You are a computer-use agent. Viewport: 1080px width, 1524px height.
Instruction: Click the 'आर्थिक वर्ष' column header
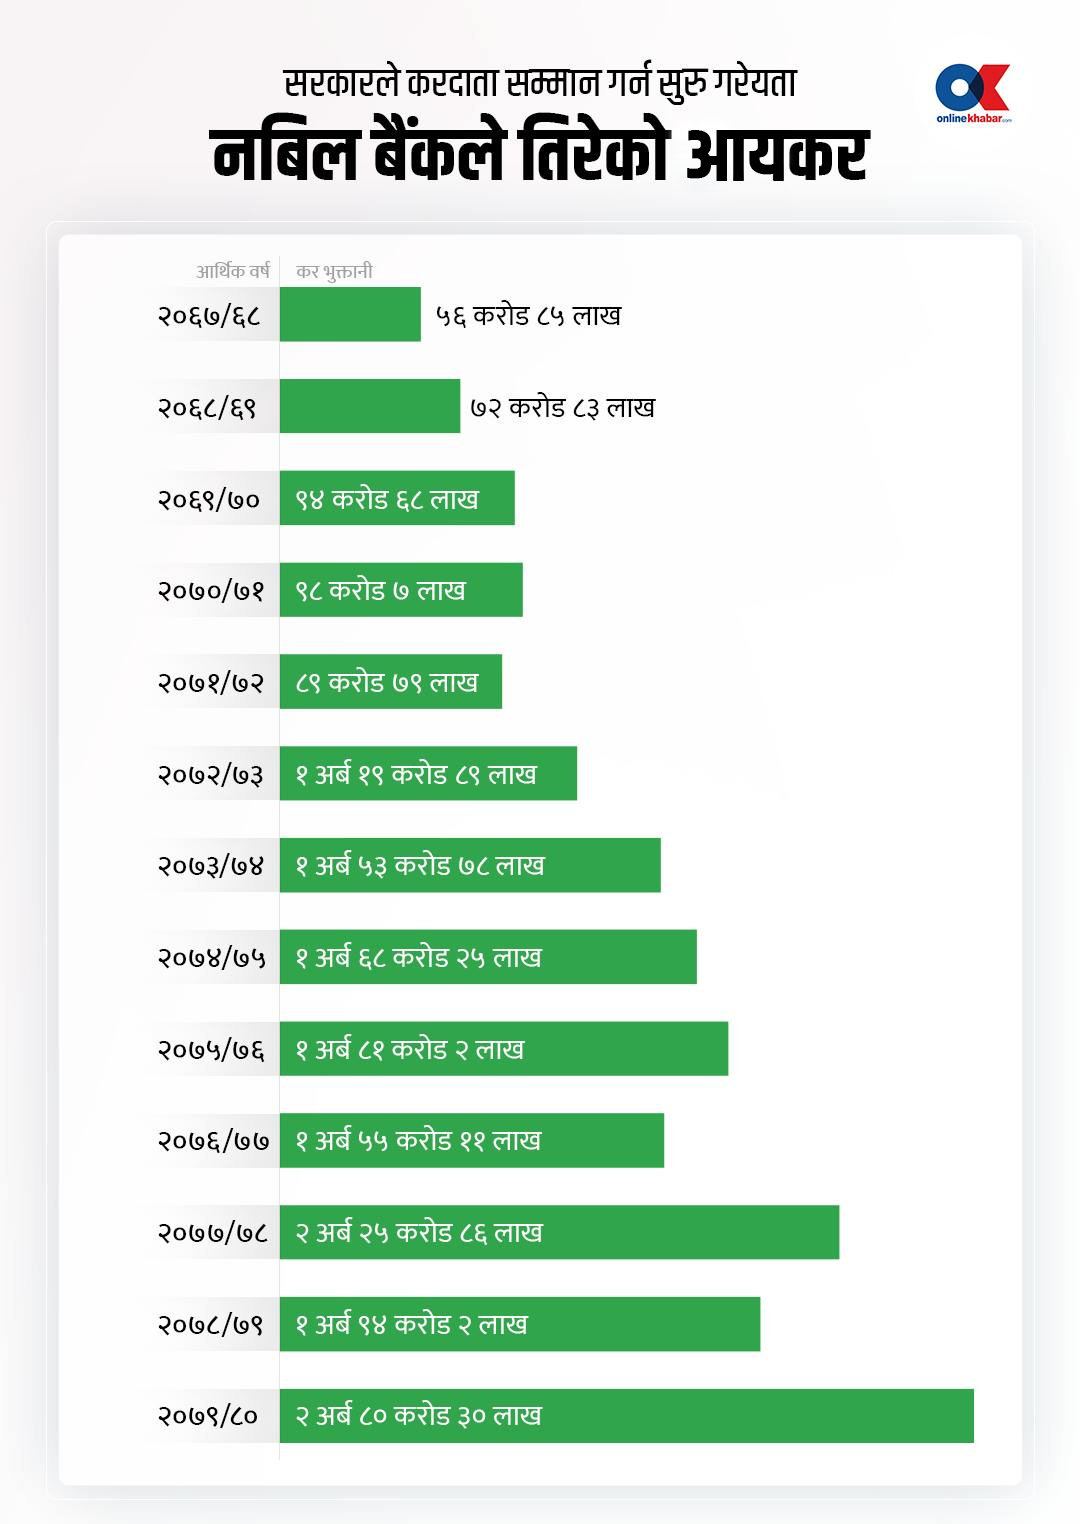(x=233, y=271)
